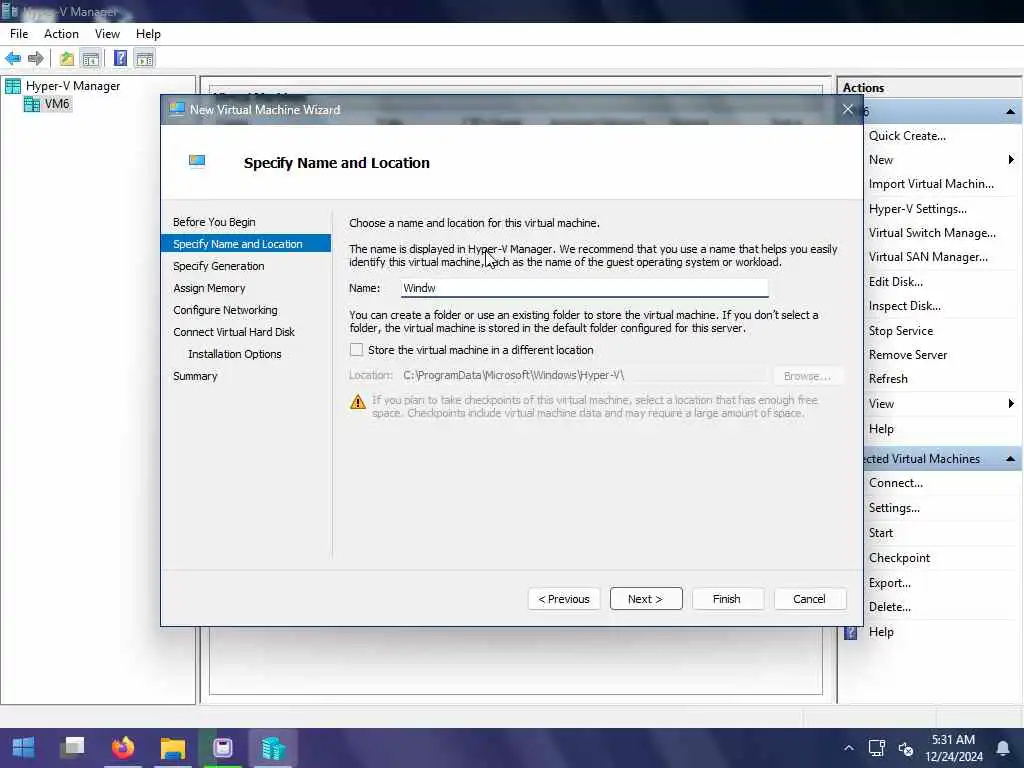Click the Forward arrow toolbar icon

tap(36, 59)
